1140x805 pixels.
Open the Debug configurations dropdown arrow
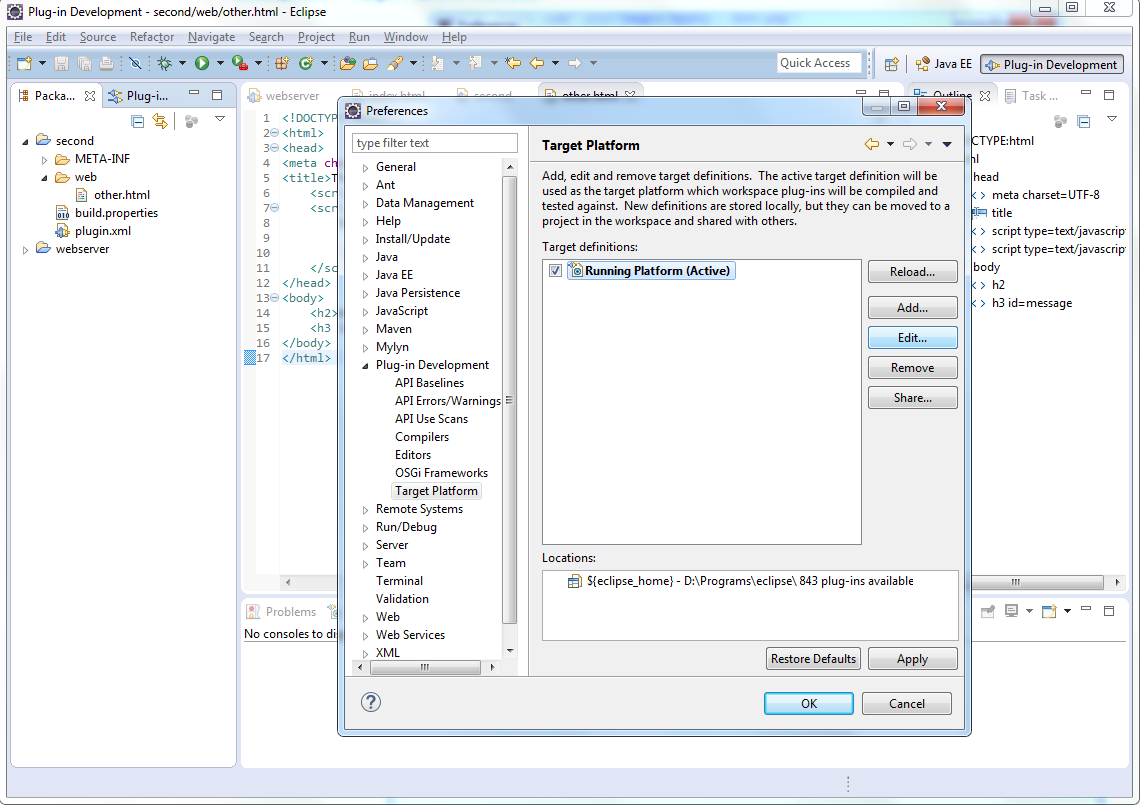coord(182,63)
